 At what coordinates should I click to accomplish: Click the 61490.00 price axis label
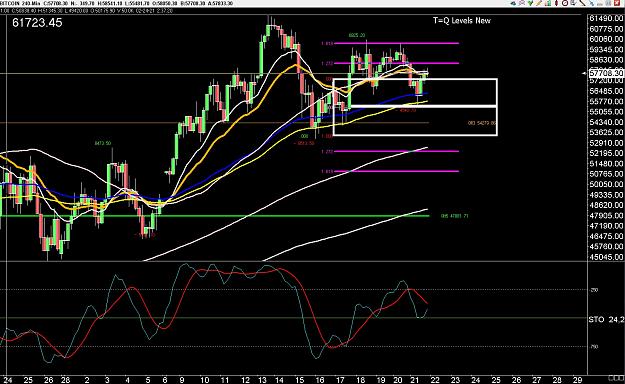tap(606, 19)
